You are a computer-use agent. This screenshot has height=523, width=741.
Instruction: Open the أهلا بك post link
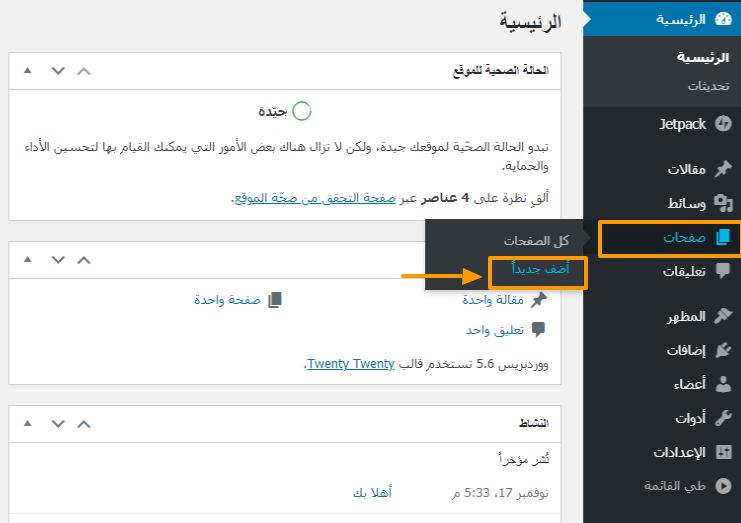[x=372, y=493]
